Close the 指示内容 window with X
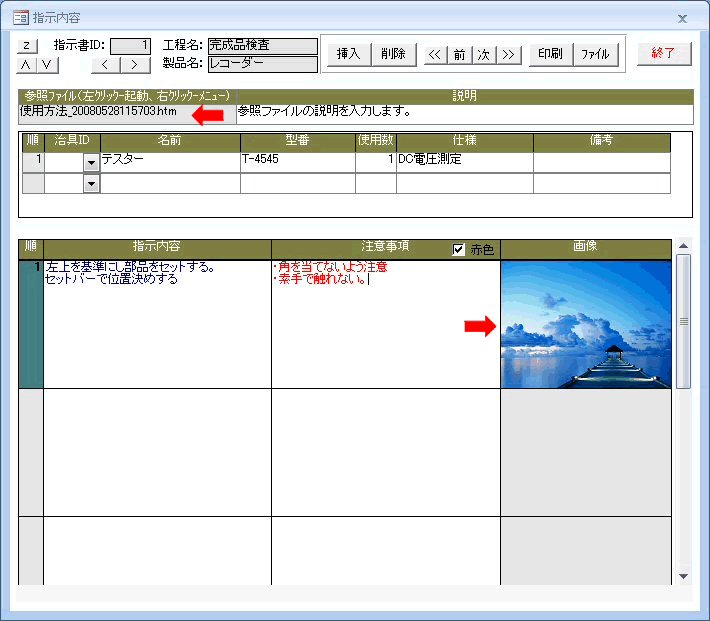The width and height of the screenshot is (710, 621). (682, 19)
